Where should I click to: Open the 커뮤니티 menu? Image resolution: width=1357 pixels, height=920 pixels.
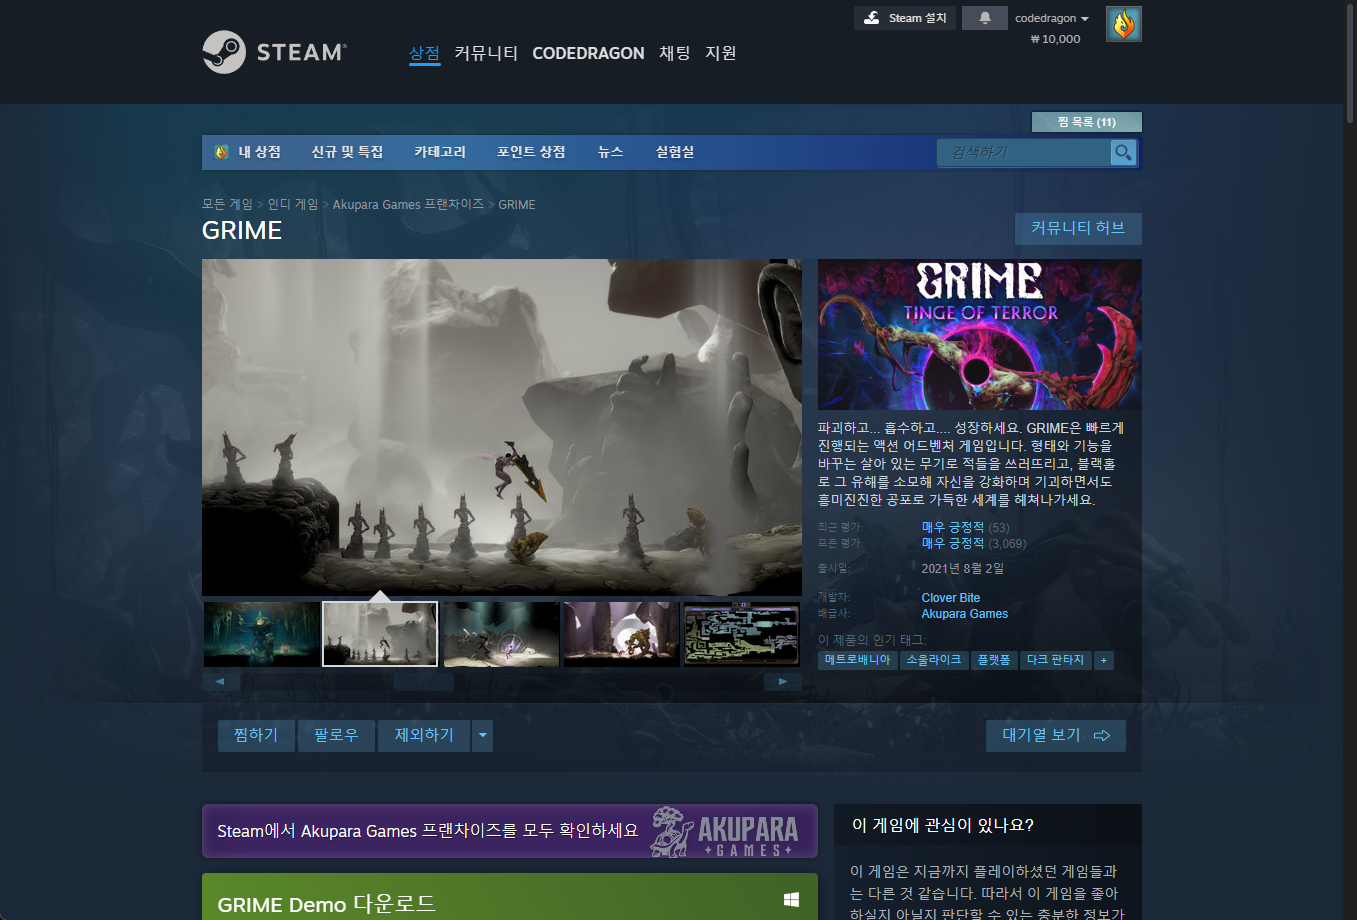point(486,53)
